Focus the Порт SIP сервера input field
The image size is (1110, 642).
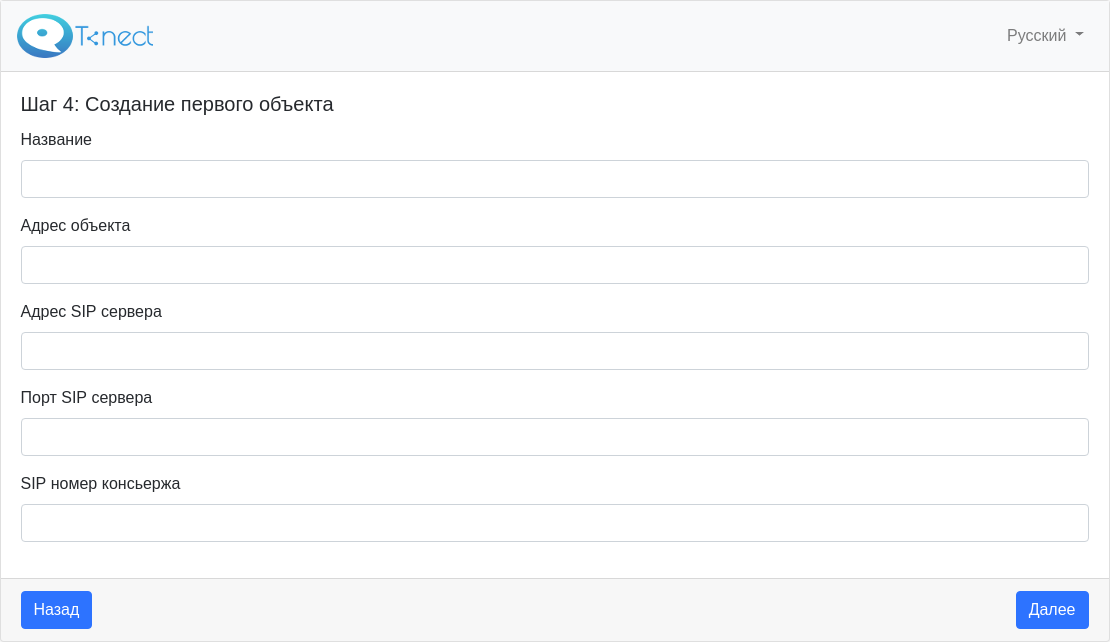[554, 437]
